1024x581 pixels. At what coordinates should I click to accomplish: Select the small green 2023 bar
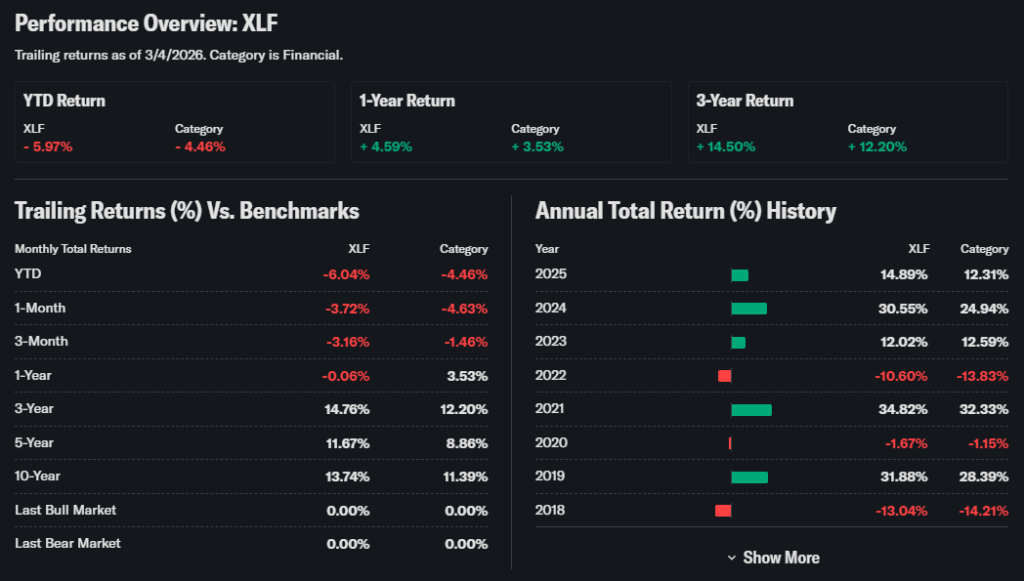[x=738, y=342]
